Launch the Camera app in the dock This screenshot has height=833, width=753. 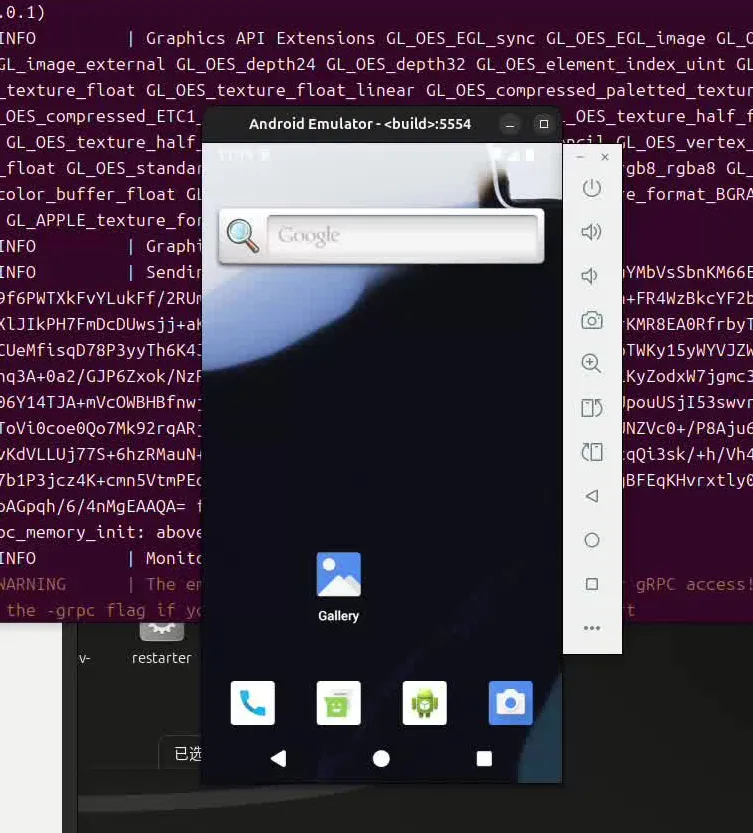pos(511,703)
